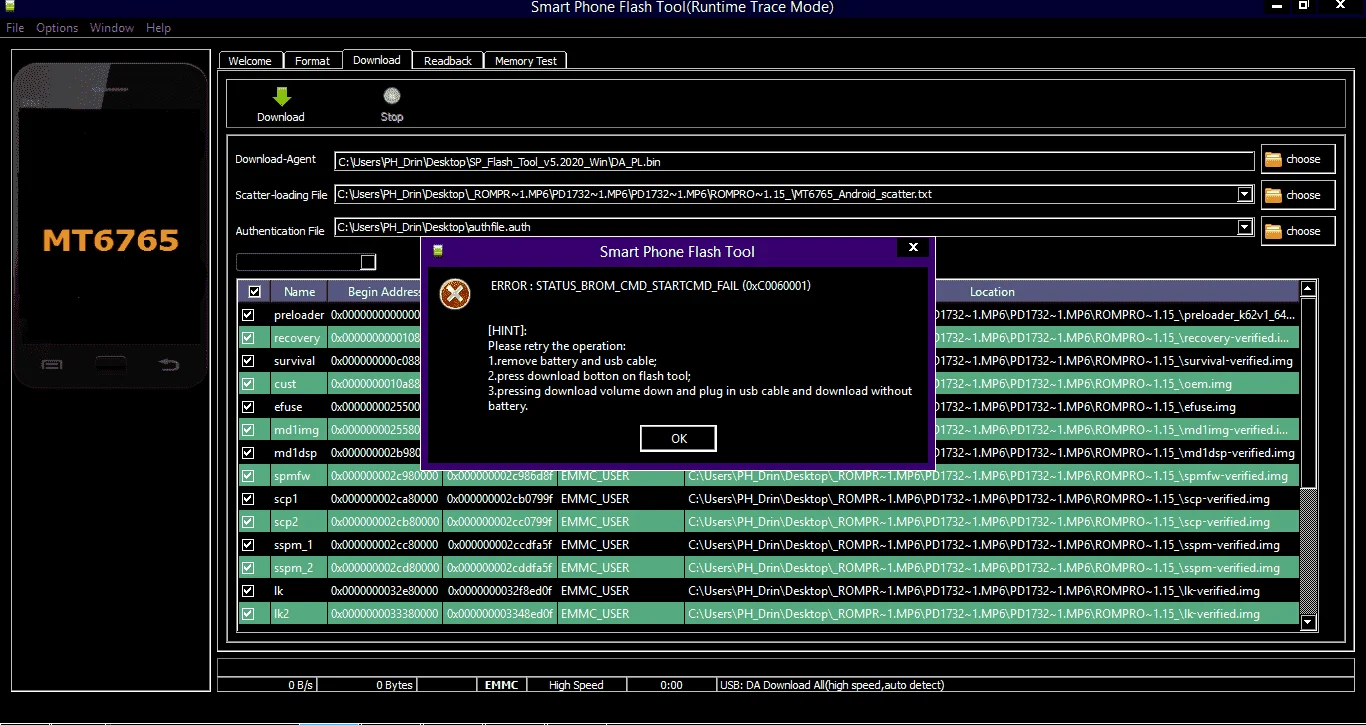The image size is (1366, 725).
Task: Click the partition table vertical scrollbar thumb
Action: tap(1308, 393)
